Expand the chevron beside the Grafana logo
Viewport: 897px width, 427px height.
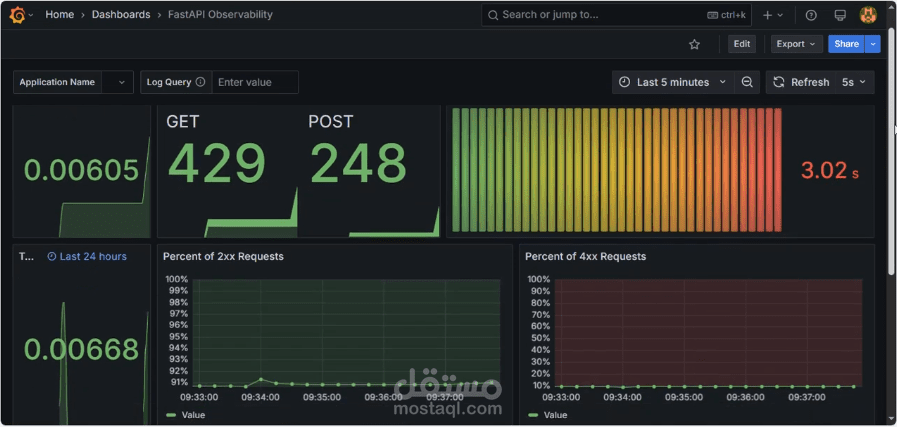31,15
